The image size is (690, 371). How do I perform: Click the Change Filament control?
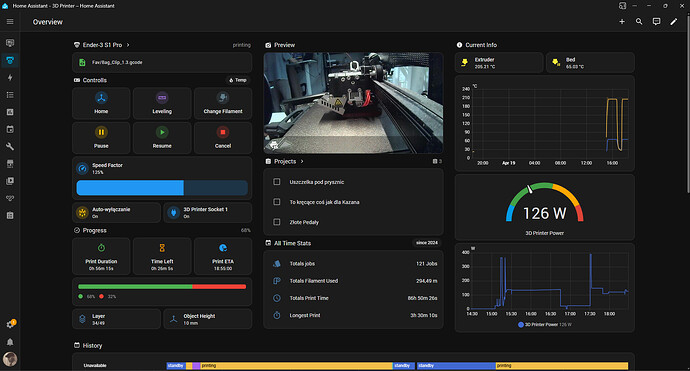point(223,103)
